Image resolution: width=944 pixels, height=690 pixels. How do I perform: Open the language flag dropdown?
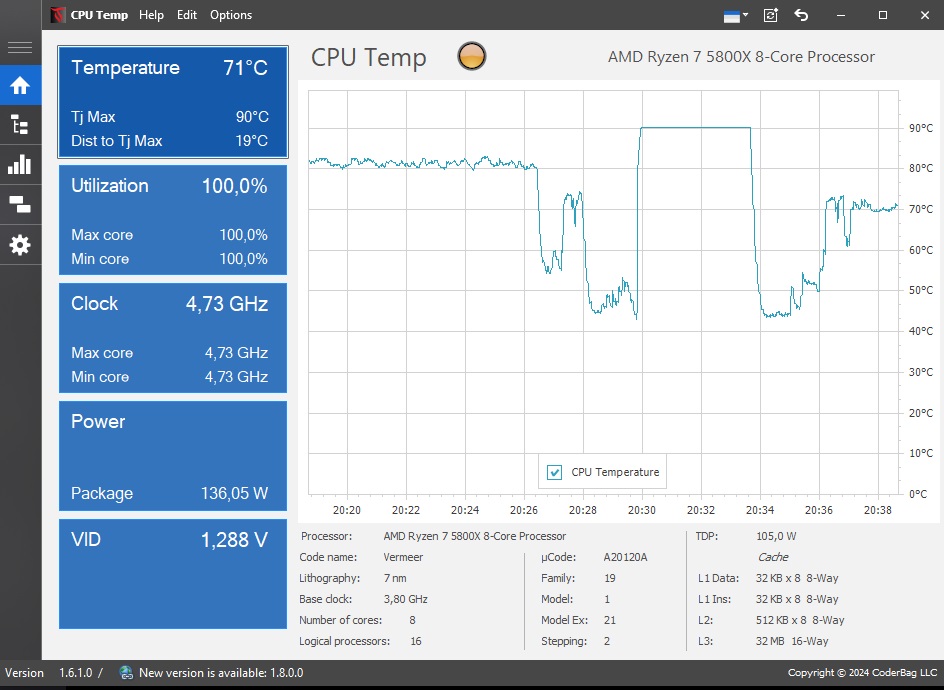click(x=736, y=16)
